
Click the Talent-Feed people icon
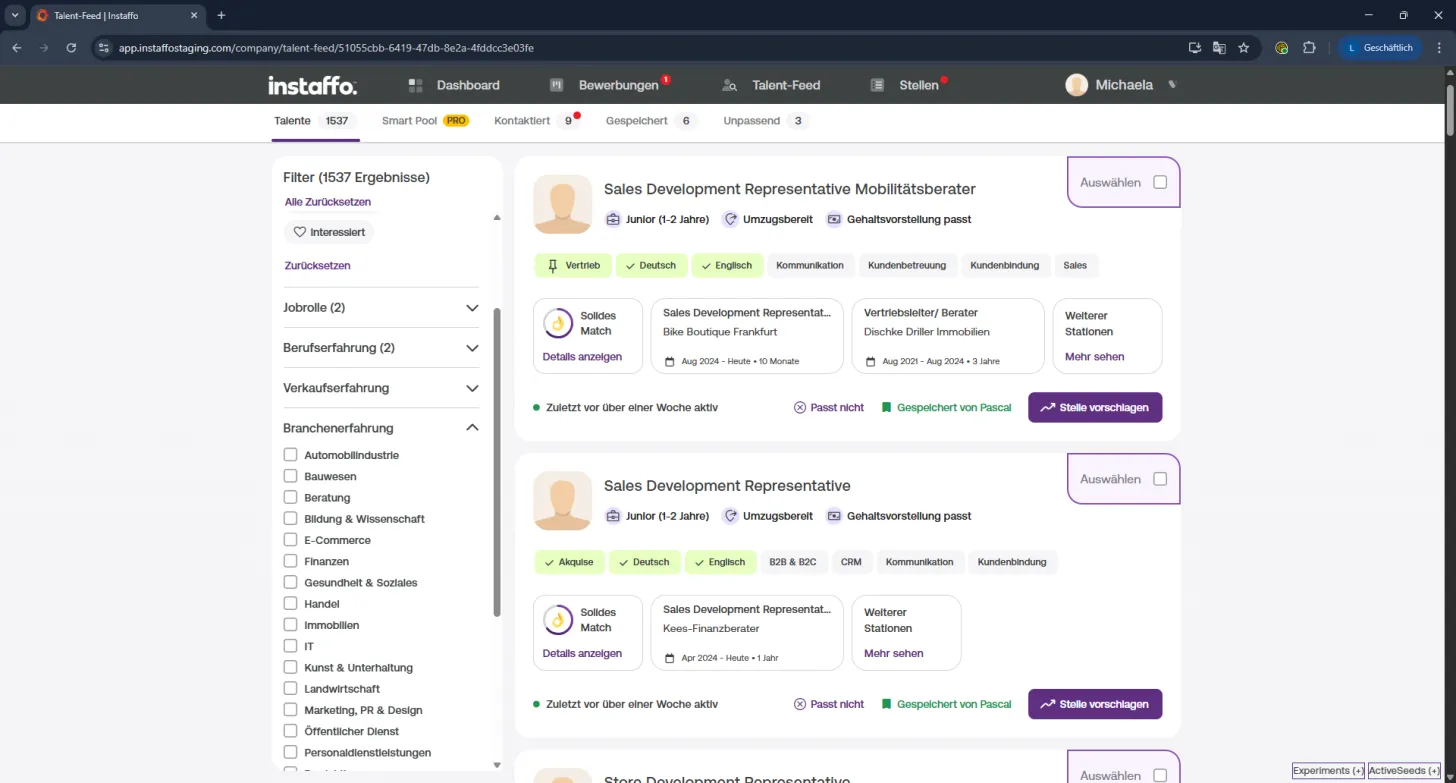(x=730, y=85)
